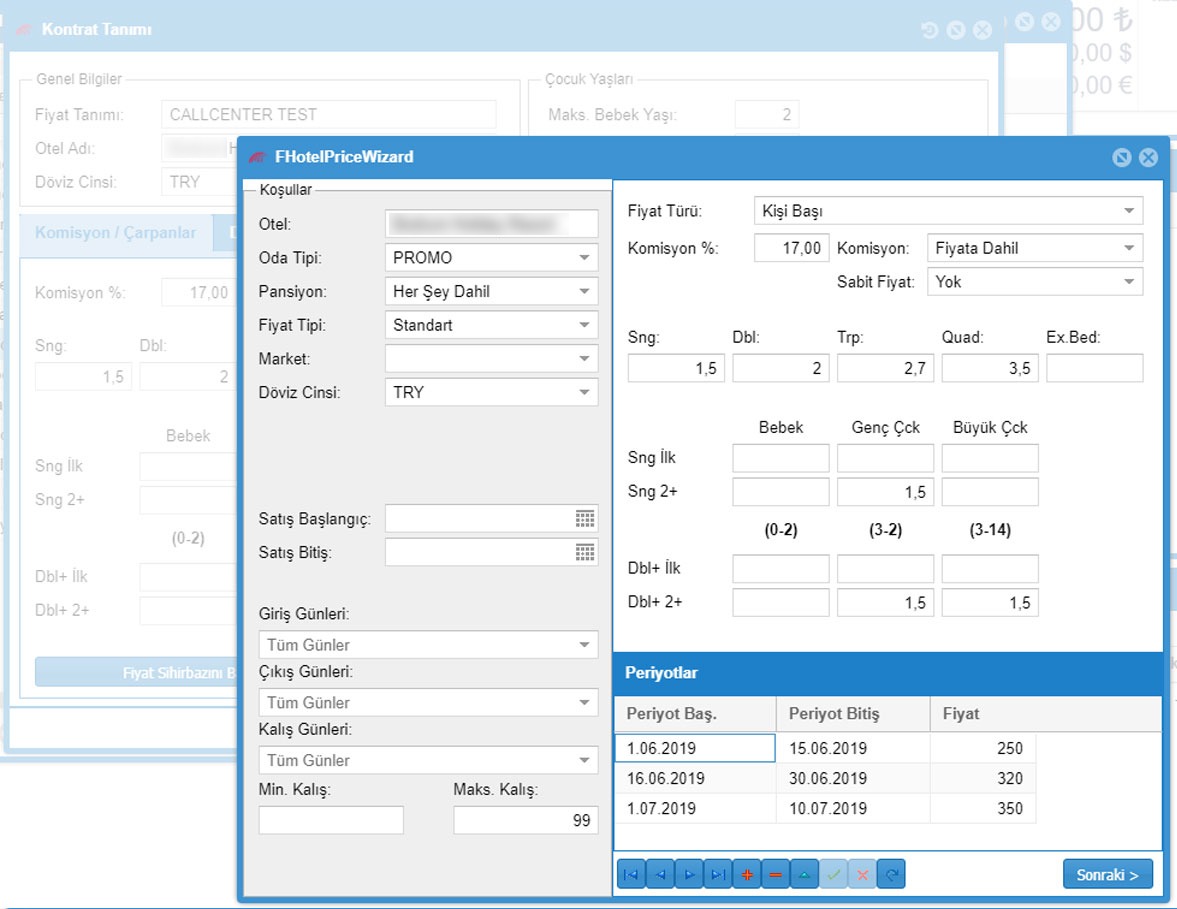Image resolution: width=1177 pixels, height=909 pixels.
Task: Open the Komisyon 'Fiyata Dahil' dropdown
Action: [x=1129, y=248]
